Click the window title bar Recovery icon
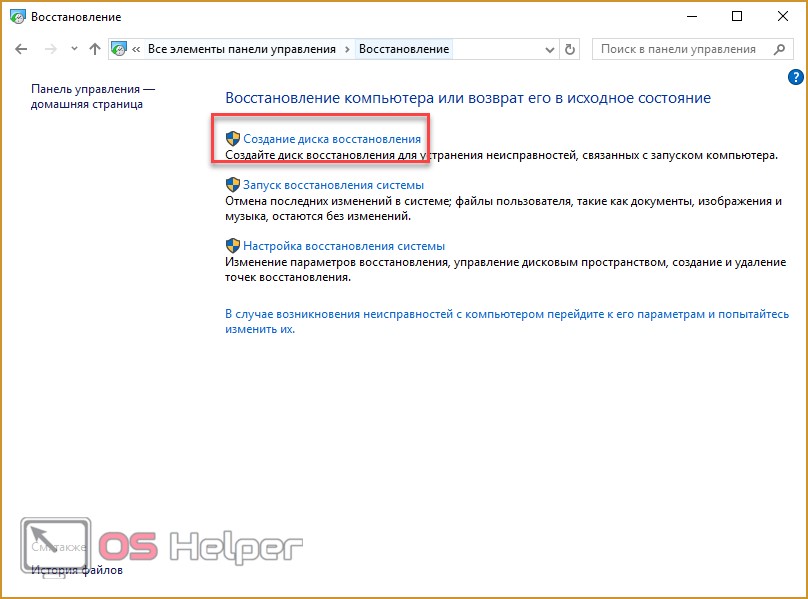Image resolution: width=808 pixels, height=599 pixels. tap(17, 17)
